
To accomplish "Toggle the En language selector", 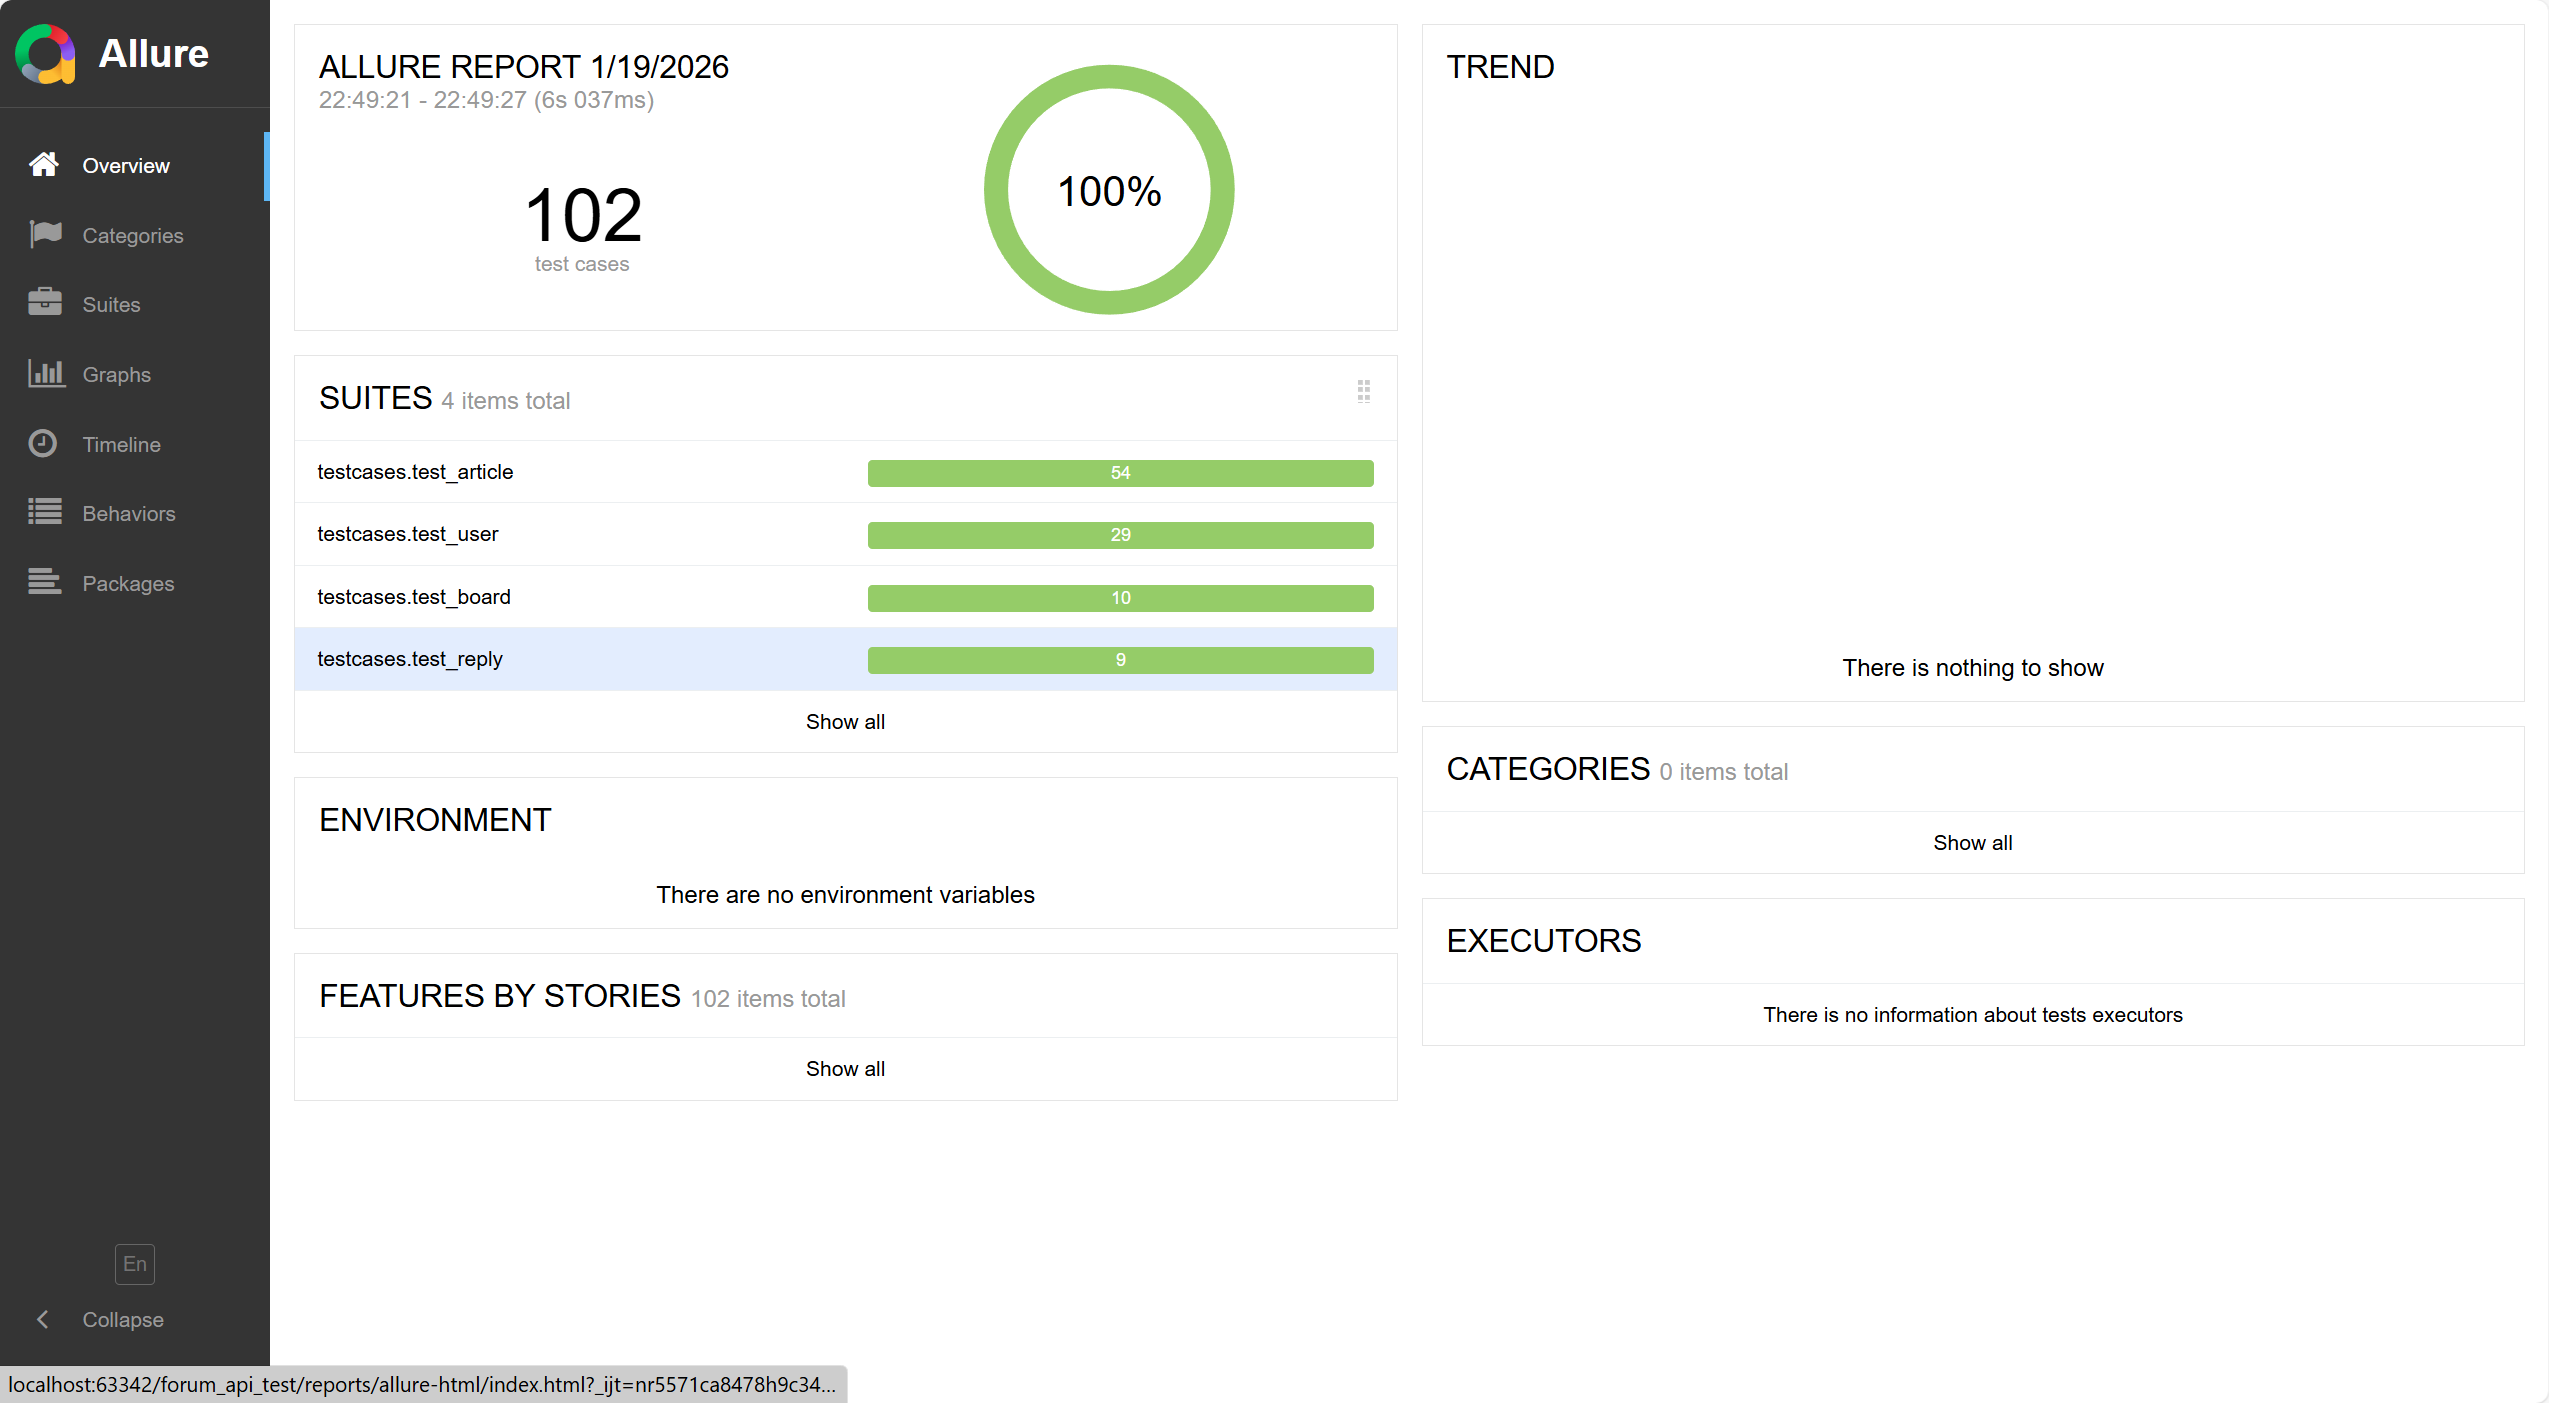I will point(134,1264).
